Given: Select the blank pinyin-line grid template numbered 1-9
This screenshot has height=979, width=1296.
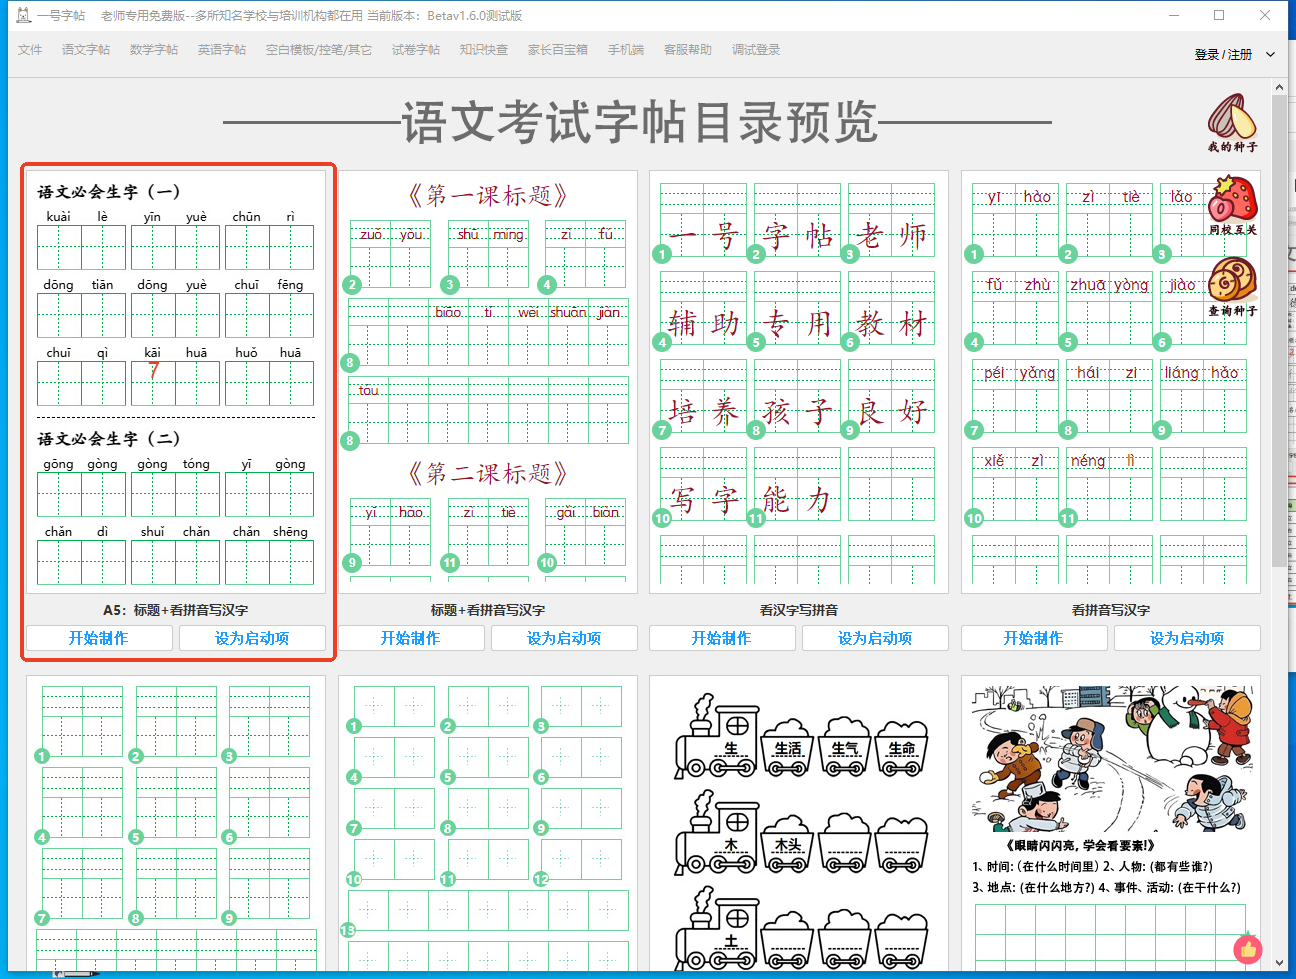Looking at the screenshot, I should click(176, 823).
